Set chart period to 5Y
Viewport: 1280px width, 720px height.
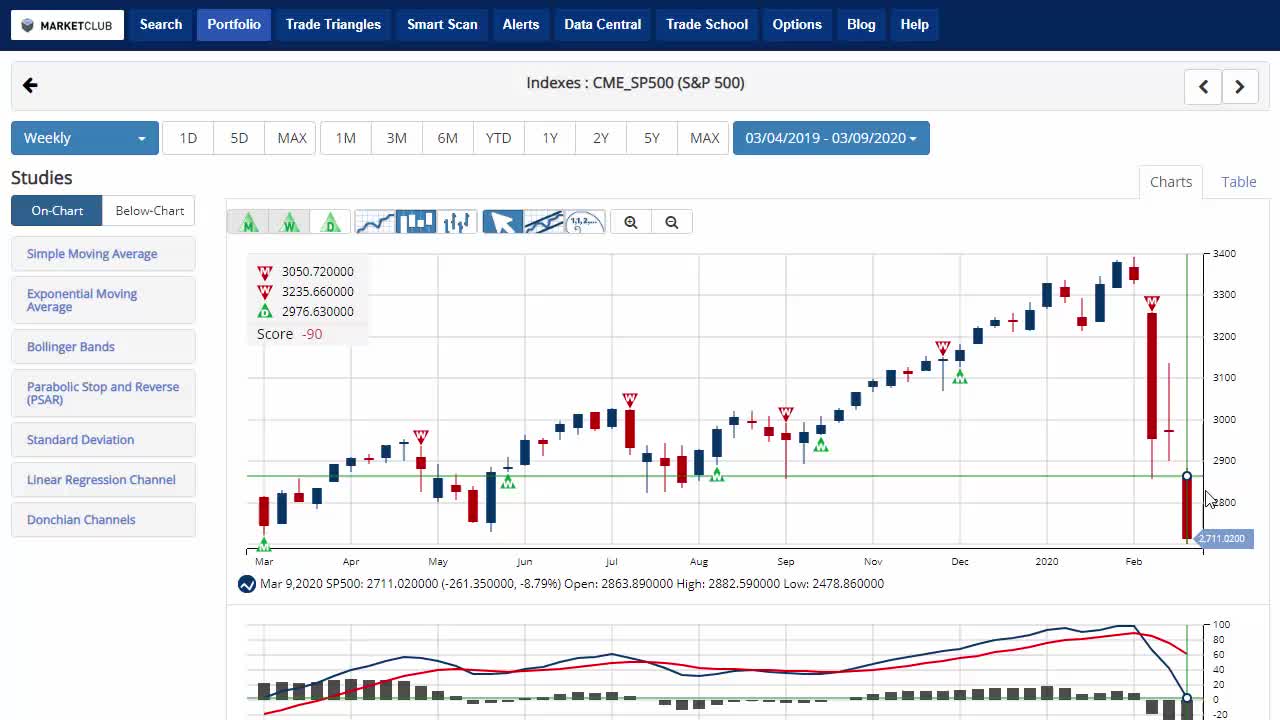652,138
